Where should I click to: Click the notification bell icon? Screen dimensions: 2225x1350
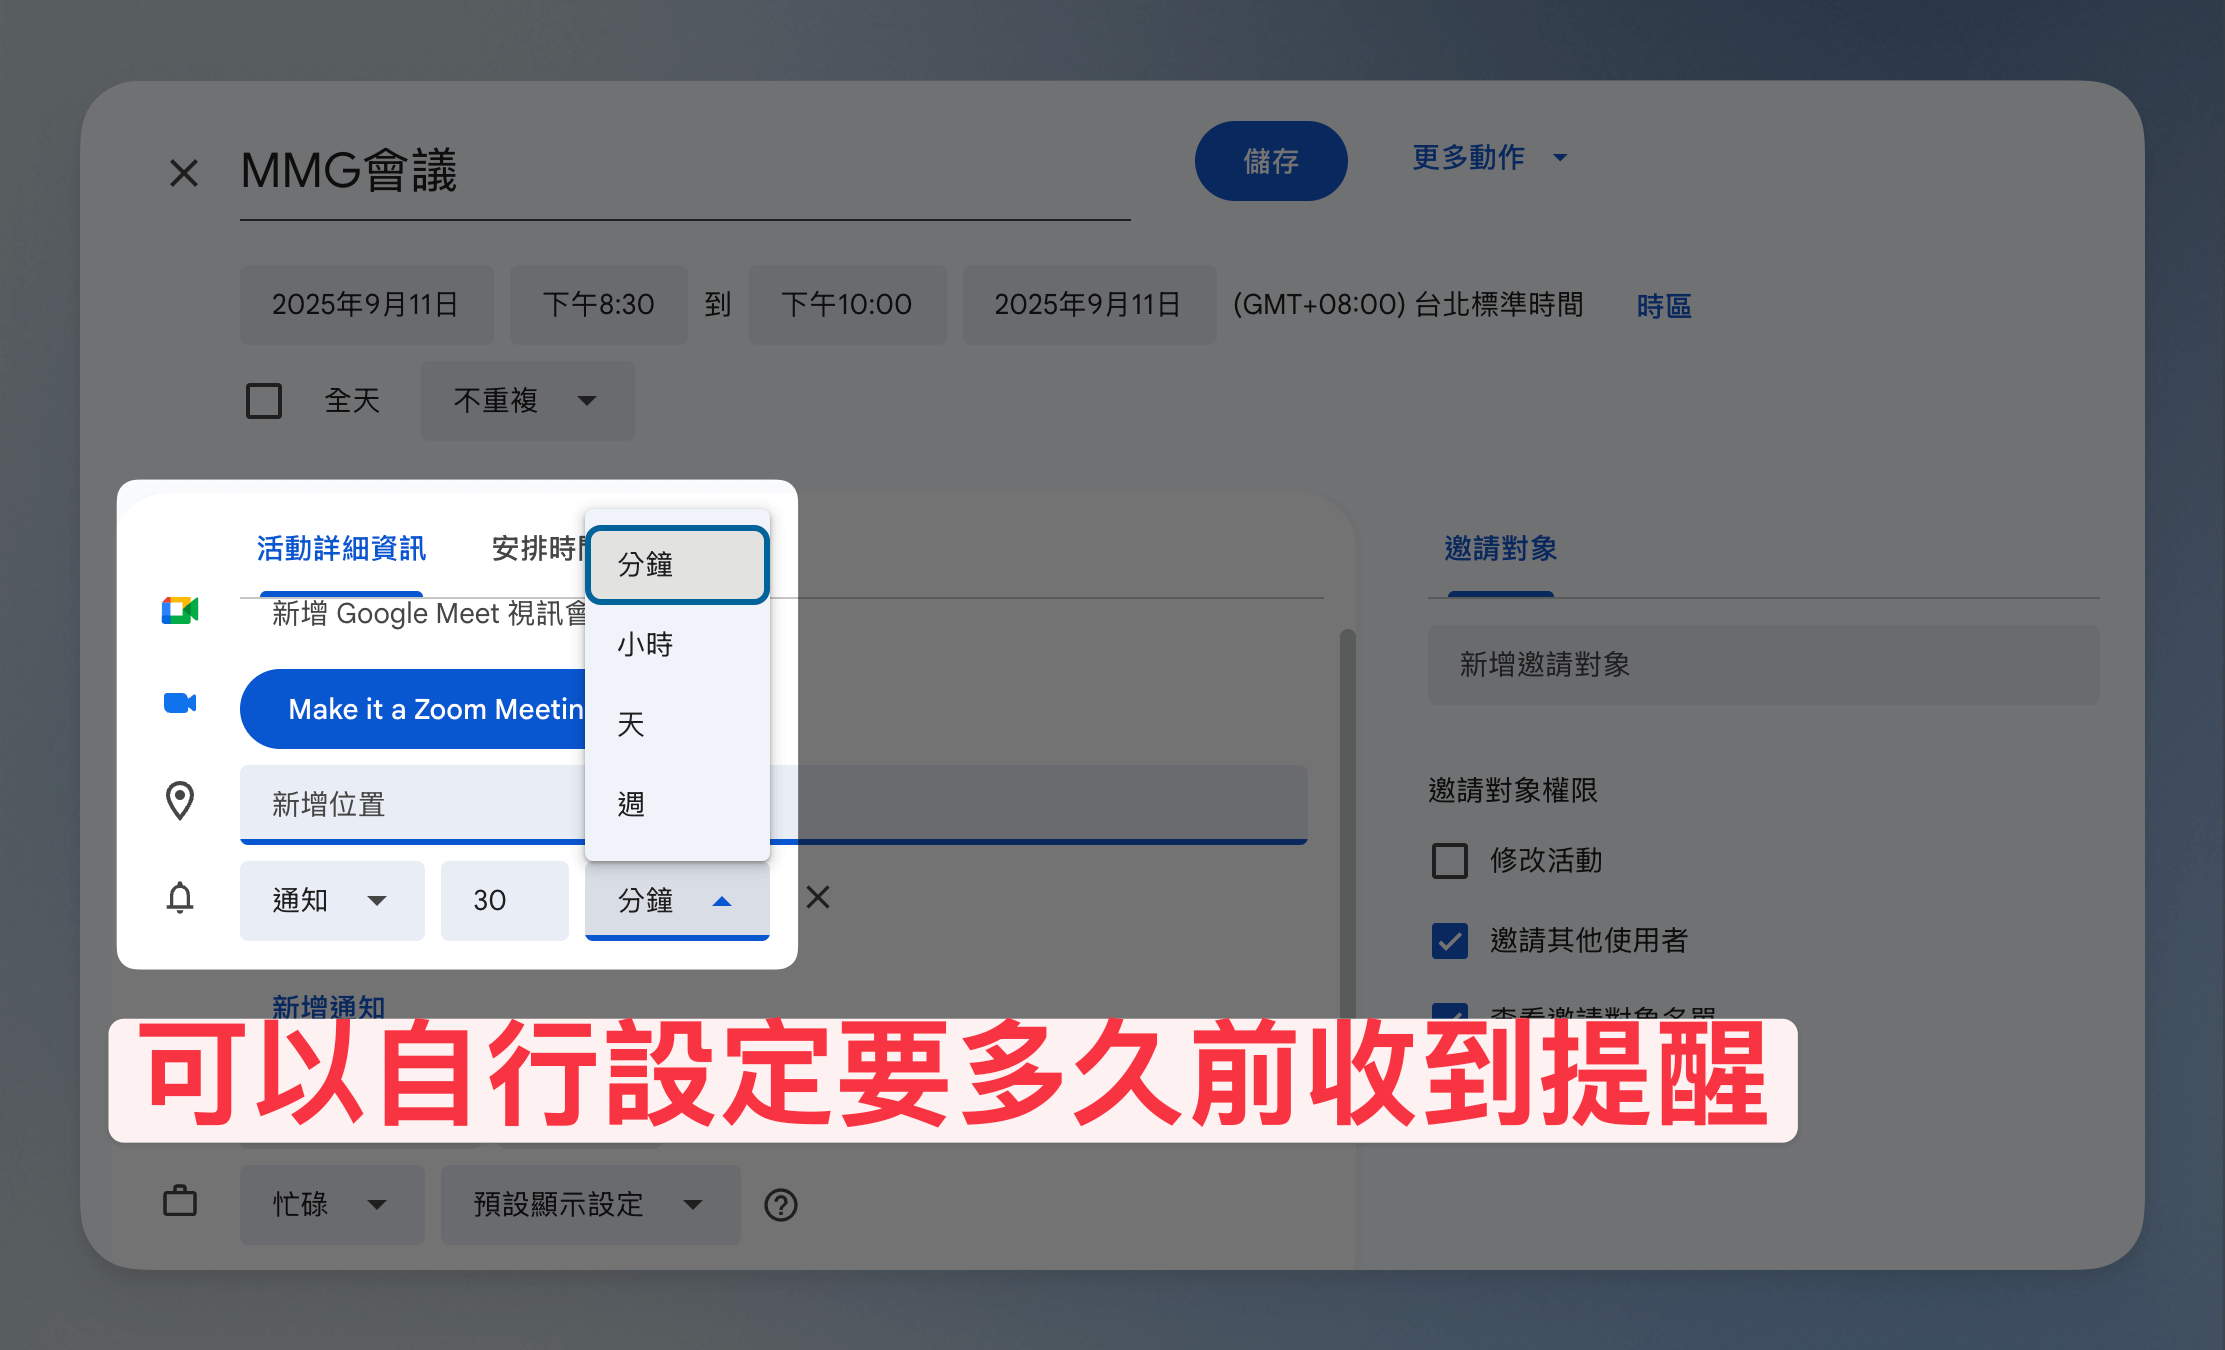[x=180, y=898]
